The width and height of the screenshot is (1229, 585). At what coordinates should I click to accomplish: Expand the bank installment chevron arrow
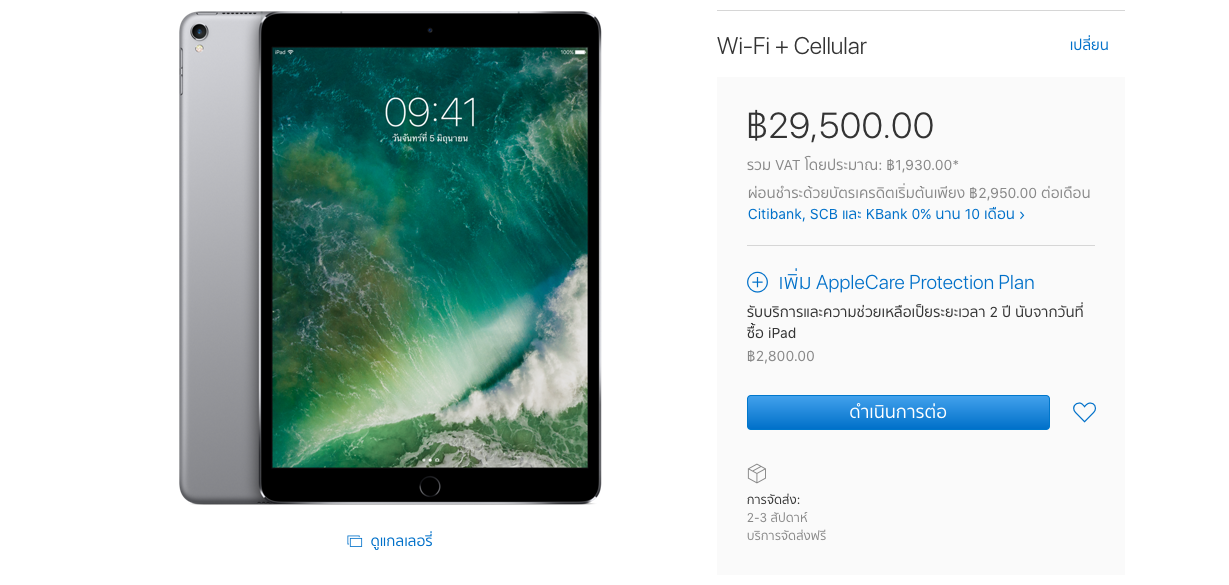[x=1021, y=215]
